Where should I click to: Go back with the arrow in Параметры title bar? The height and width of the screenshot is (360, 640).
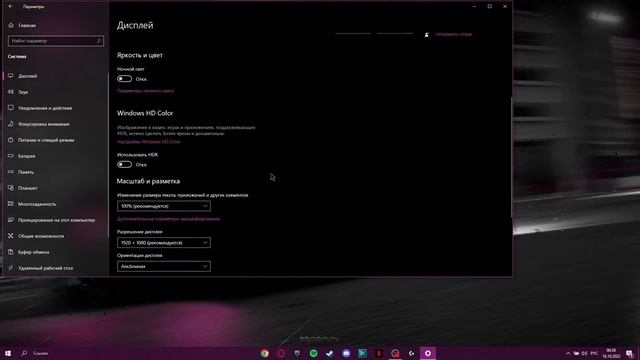(10, 7)
